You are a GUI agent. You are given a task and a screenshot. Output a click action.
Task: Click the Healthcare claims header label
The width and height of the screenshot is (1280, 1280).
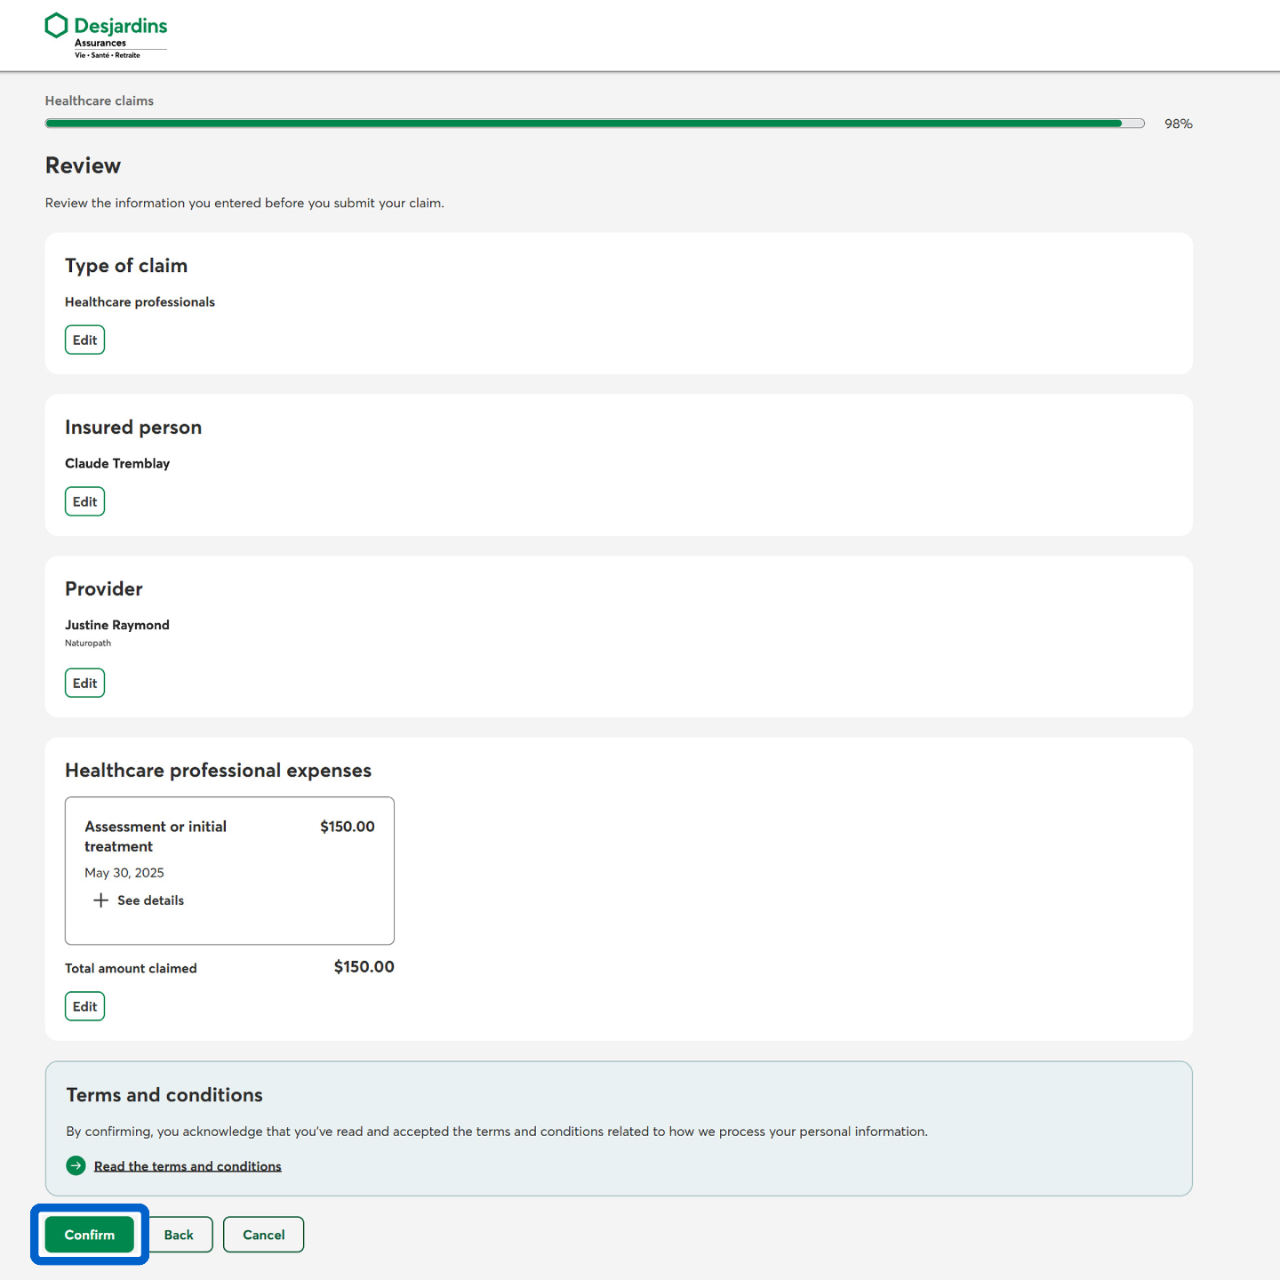[99, 101]
